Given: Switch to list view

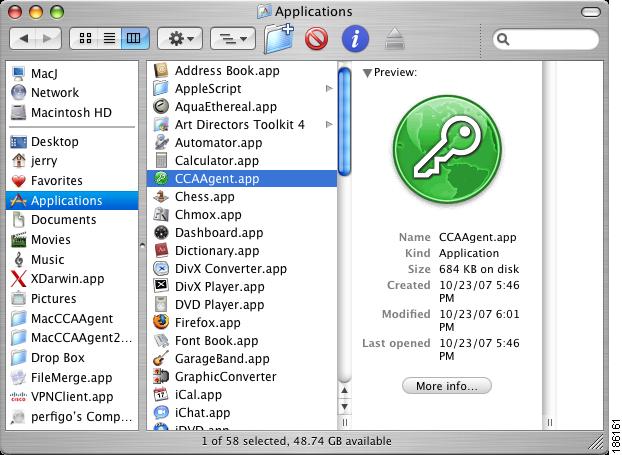Looking at the screenshot, I should point(109,38).
